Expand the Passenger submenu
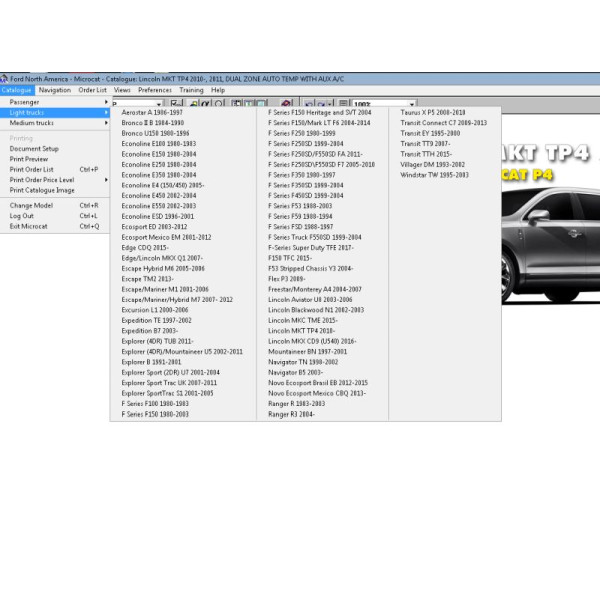Image resolution: width=600 pixels, height=600 pixels. click(x=55, y=102)
